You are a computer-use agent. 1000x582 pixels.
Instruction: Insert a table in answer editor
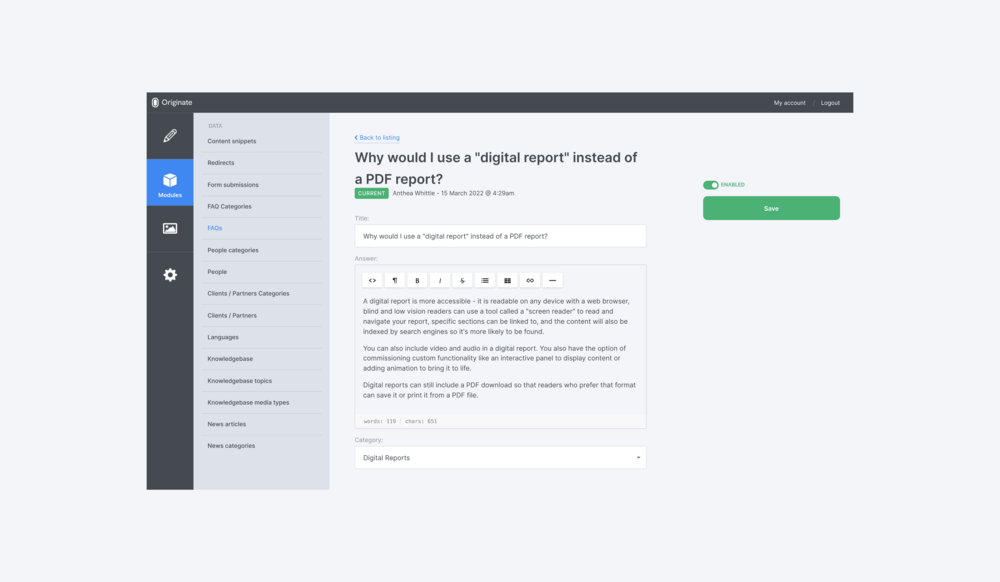point(507,280)
